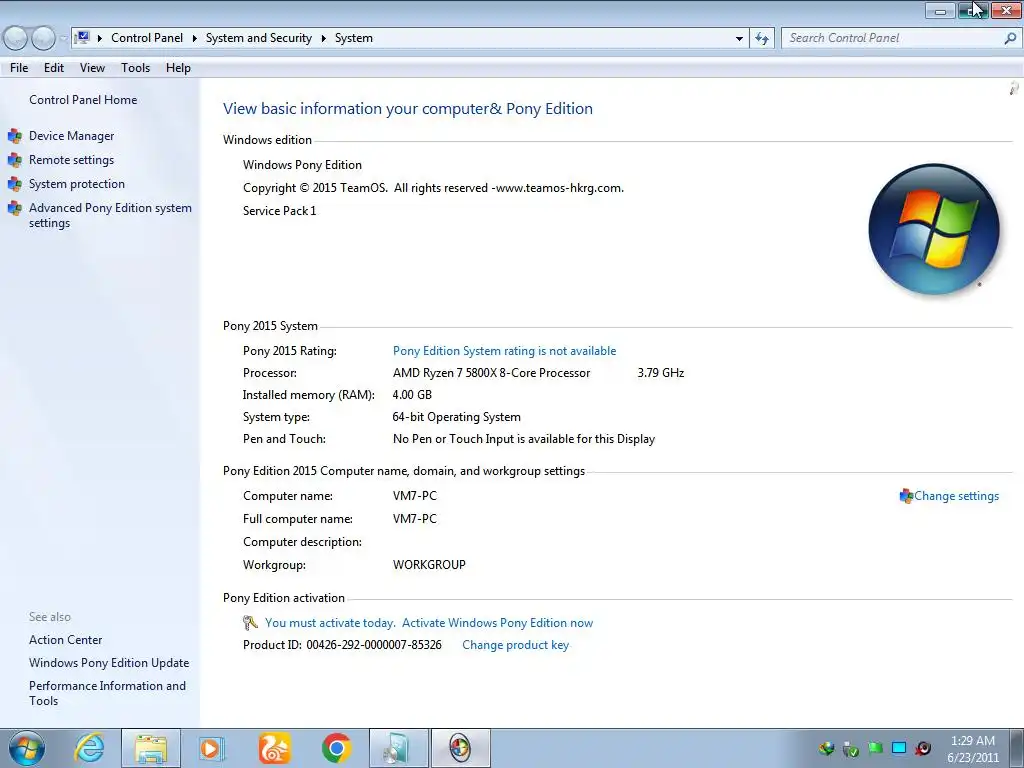Viewport: 1024px width, 768px height.
Task: Click the disc installer taskbar item
Action: (x=398, y=748)
